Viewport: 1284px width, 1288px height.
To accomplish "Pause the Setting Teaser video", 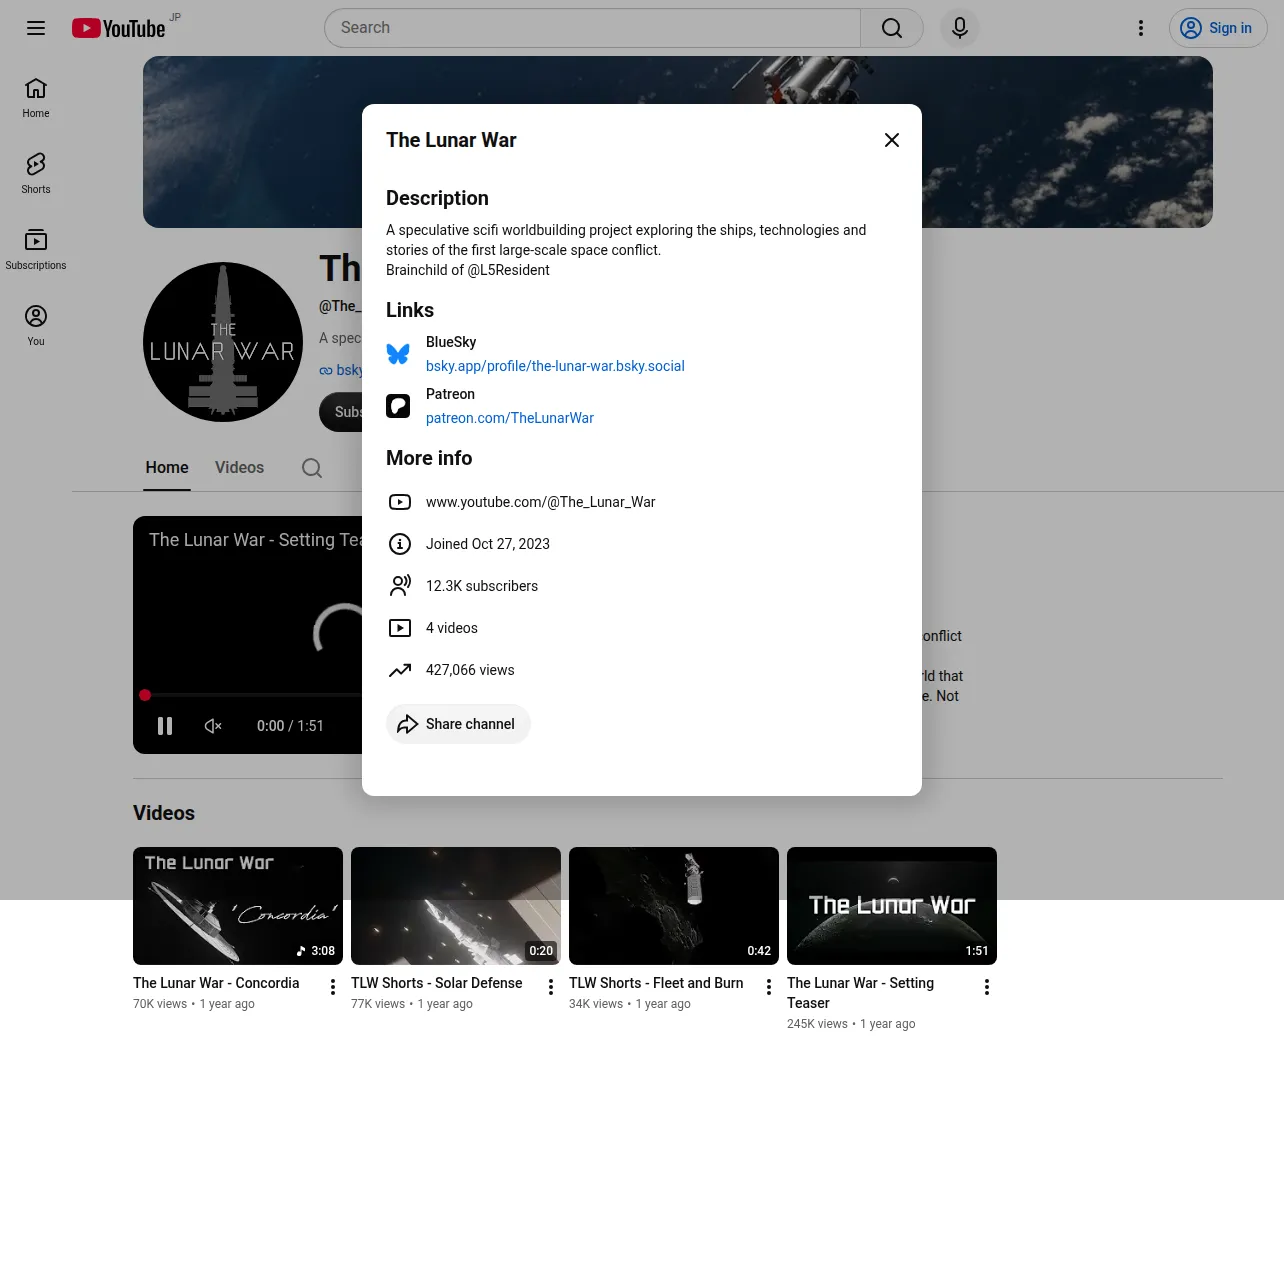I will 165,726.
